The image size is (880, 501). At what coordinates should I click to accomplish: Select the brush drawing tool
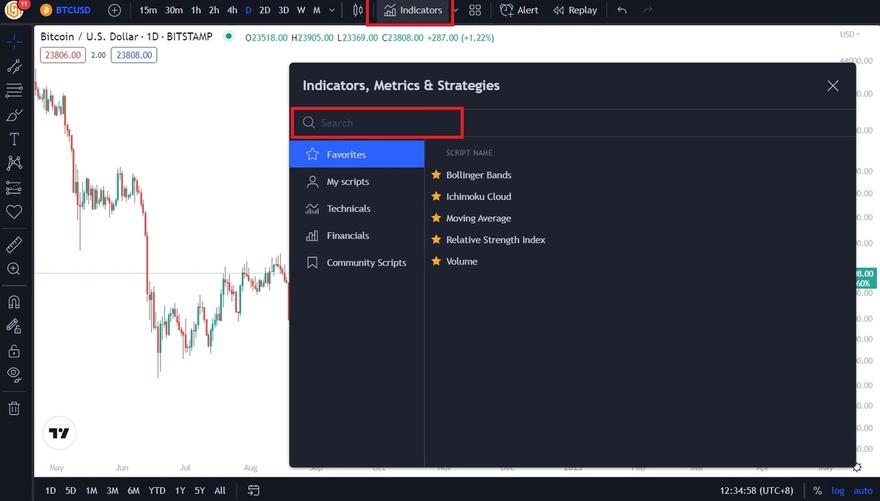(14, 115)
